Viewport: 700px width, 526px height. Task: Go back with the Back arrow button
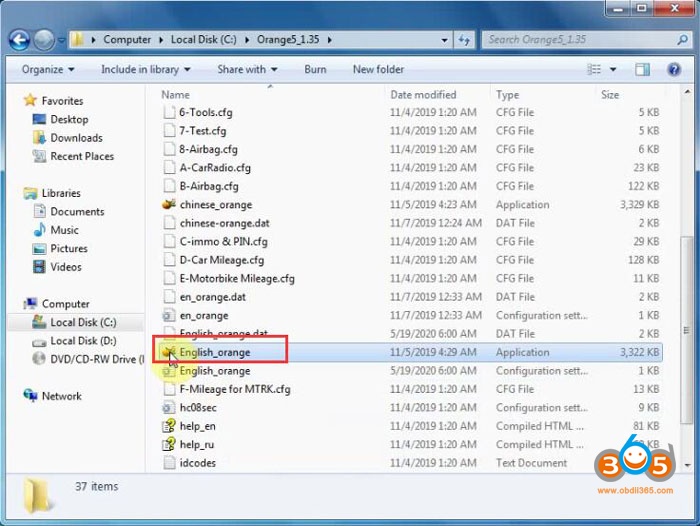(19, 40)
